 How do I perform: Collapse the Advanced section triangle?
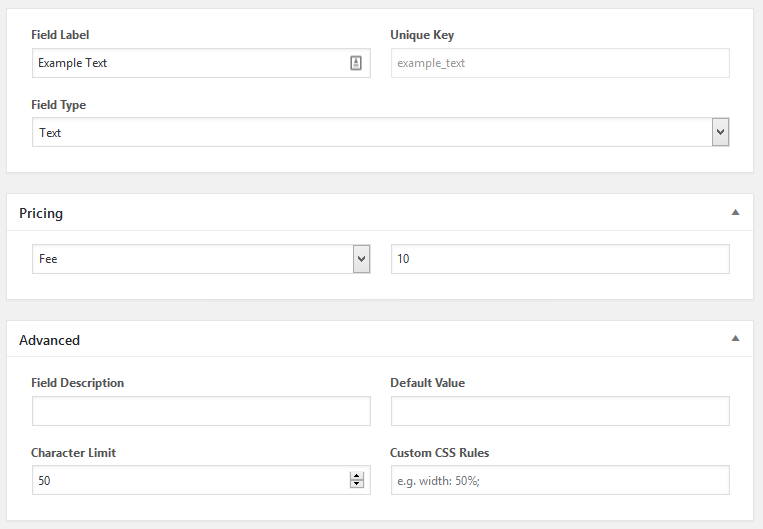735,338
